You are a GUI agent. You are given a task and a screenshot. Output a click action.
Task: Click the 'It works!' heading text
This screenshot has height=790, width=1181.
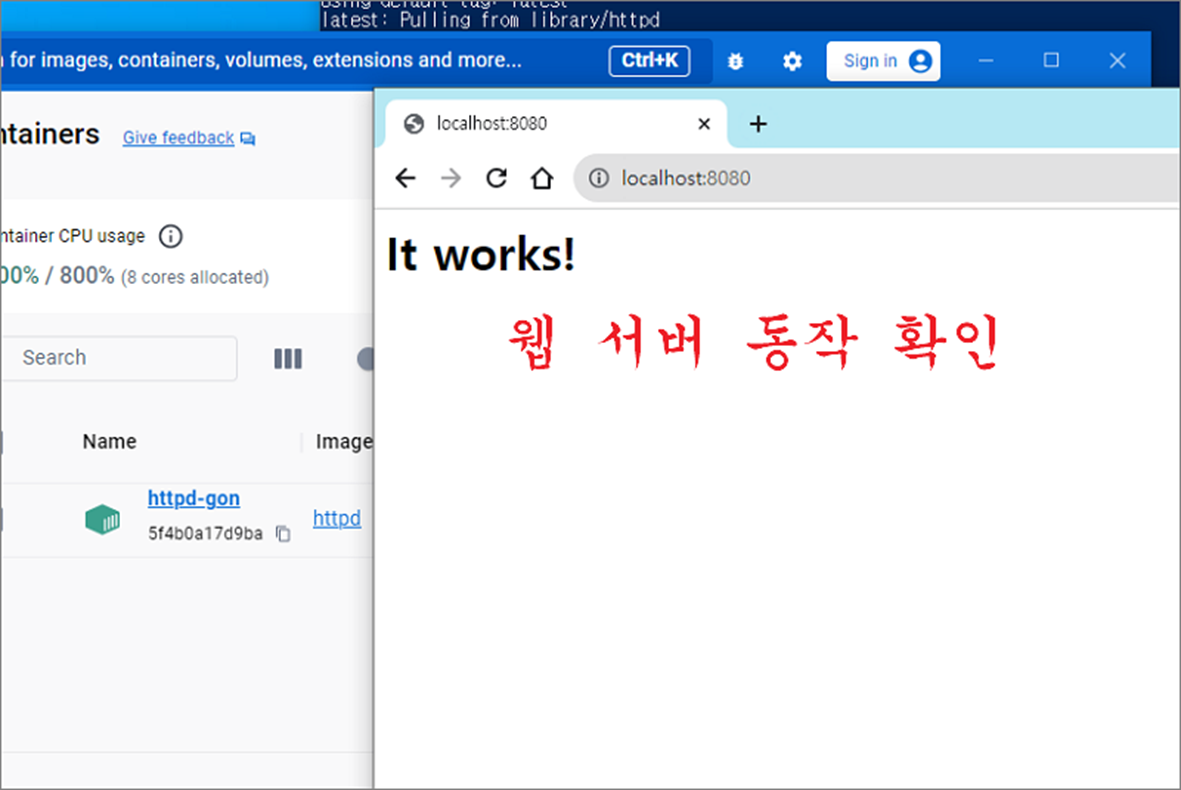tap(481, 255)
